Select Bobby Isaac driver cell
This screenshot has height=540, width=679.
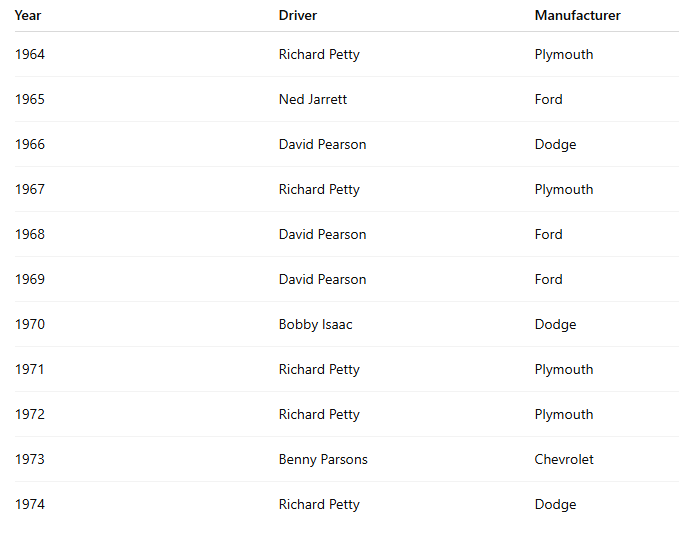pyautogui.click(x=316, y=325)
